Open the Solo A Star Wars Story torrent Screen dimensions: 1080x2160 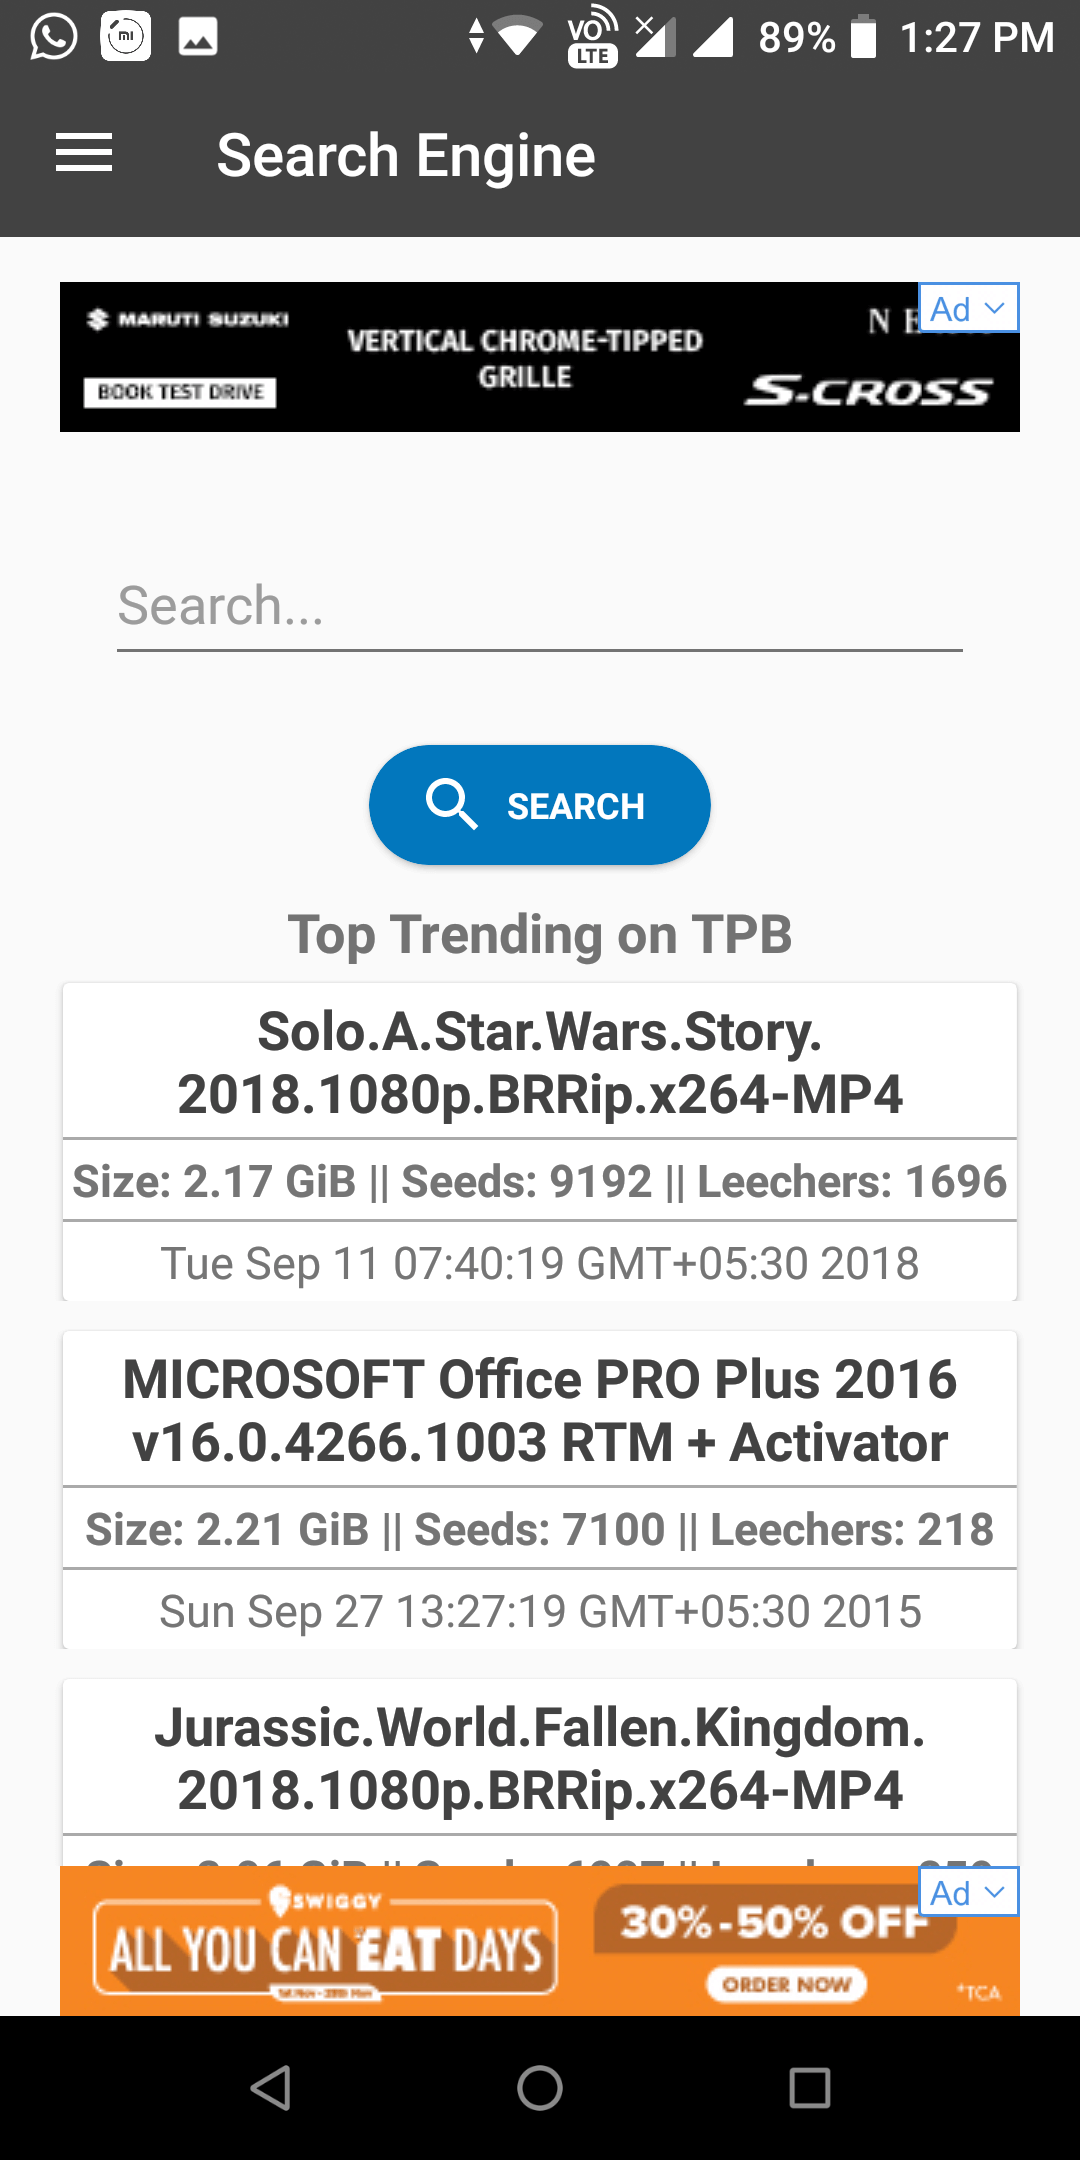point(540,1062)
